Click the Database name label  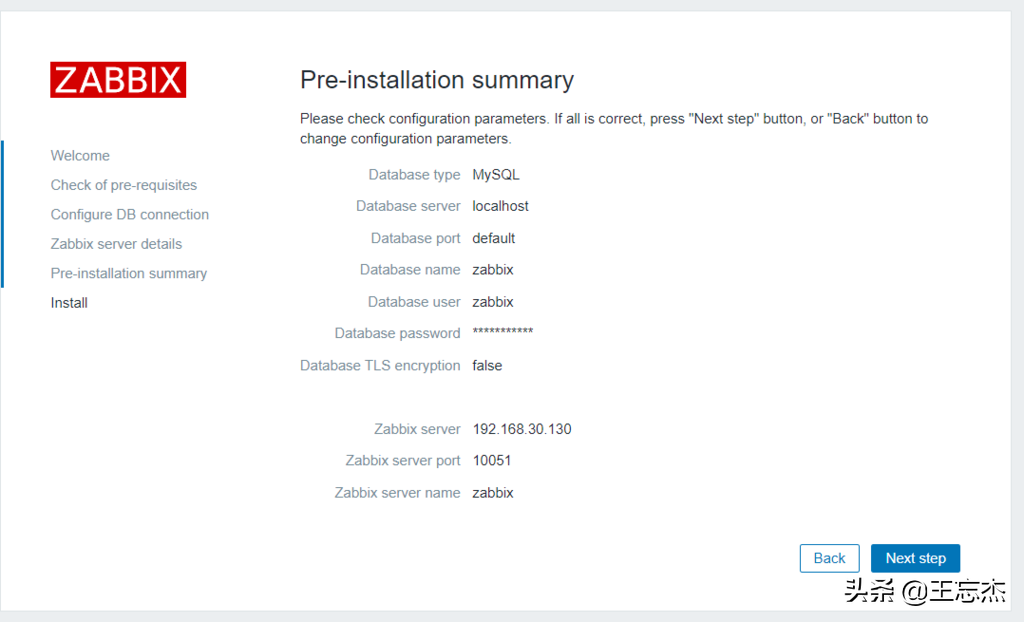(410, 270)
